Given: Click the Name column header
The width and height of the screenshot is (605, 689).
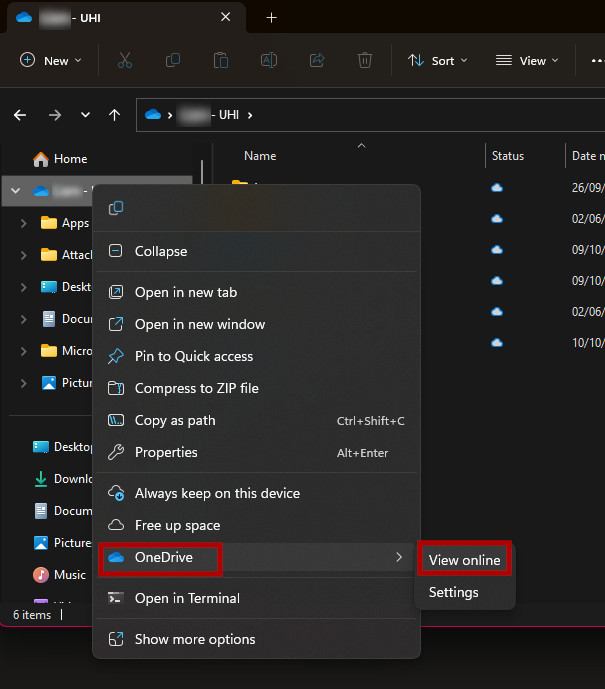Looking at the screenshot, I should [260, 156].
